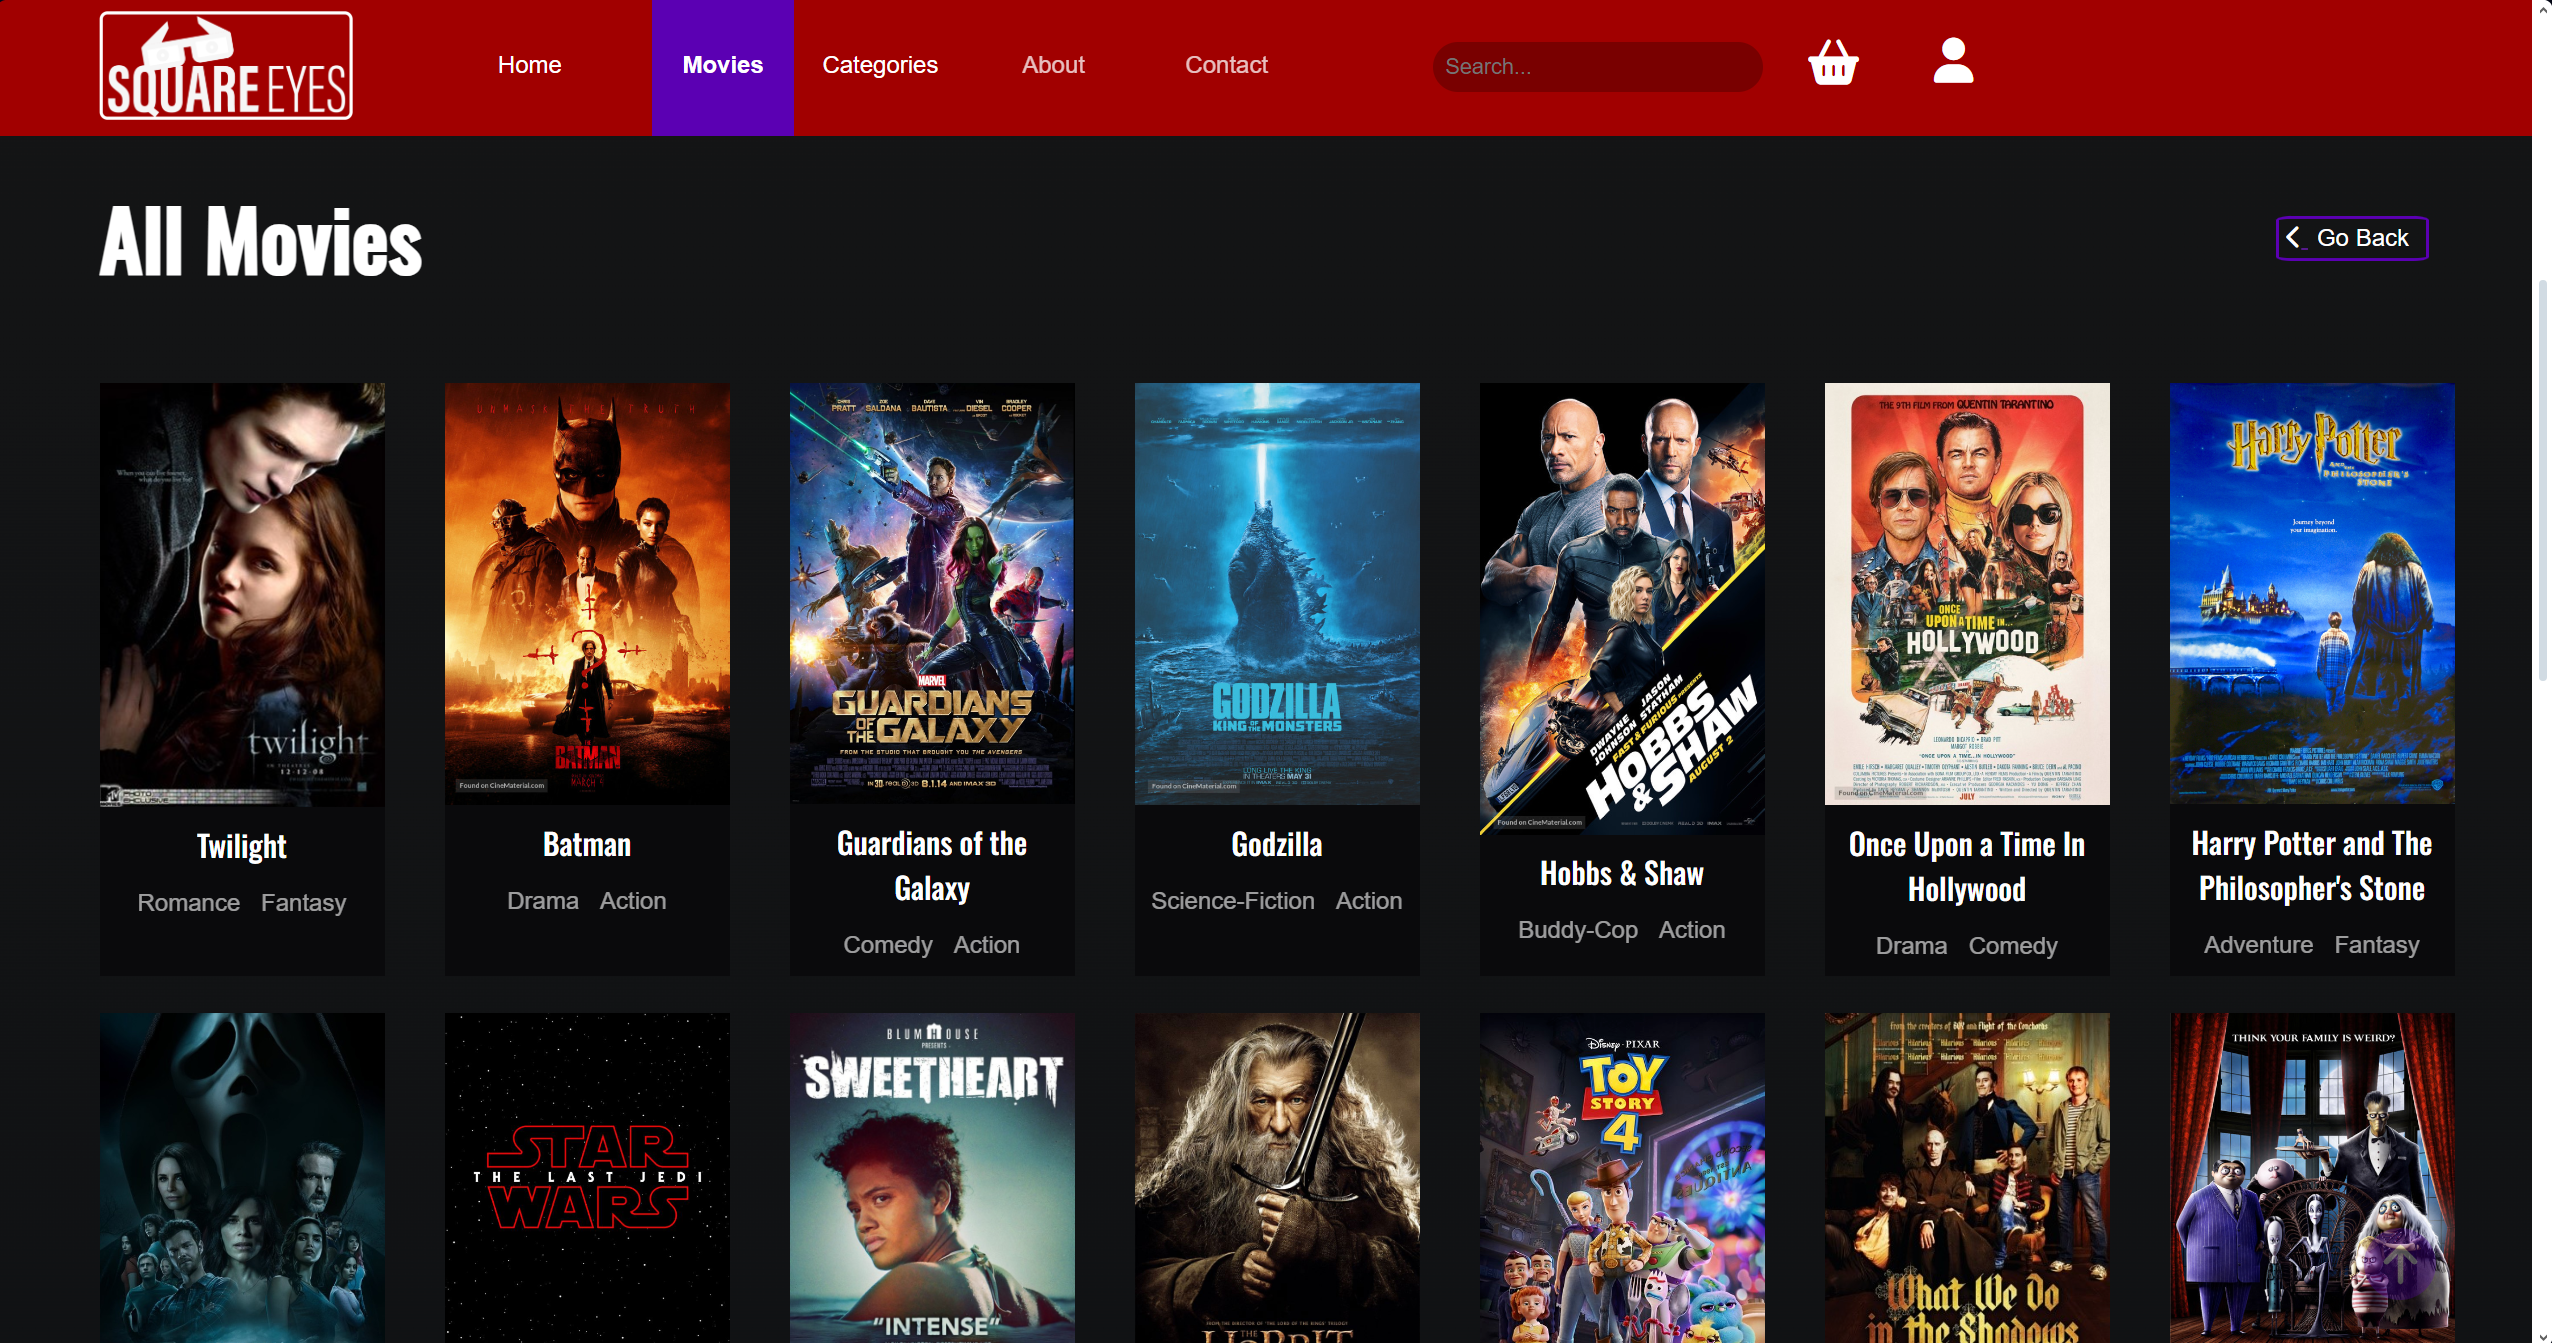Image resolution: width=2552 pixels, height=1343 pixels.
Task: Go to the Contact page
Action: [x=1226, y=64]
